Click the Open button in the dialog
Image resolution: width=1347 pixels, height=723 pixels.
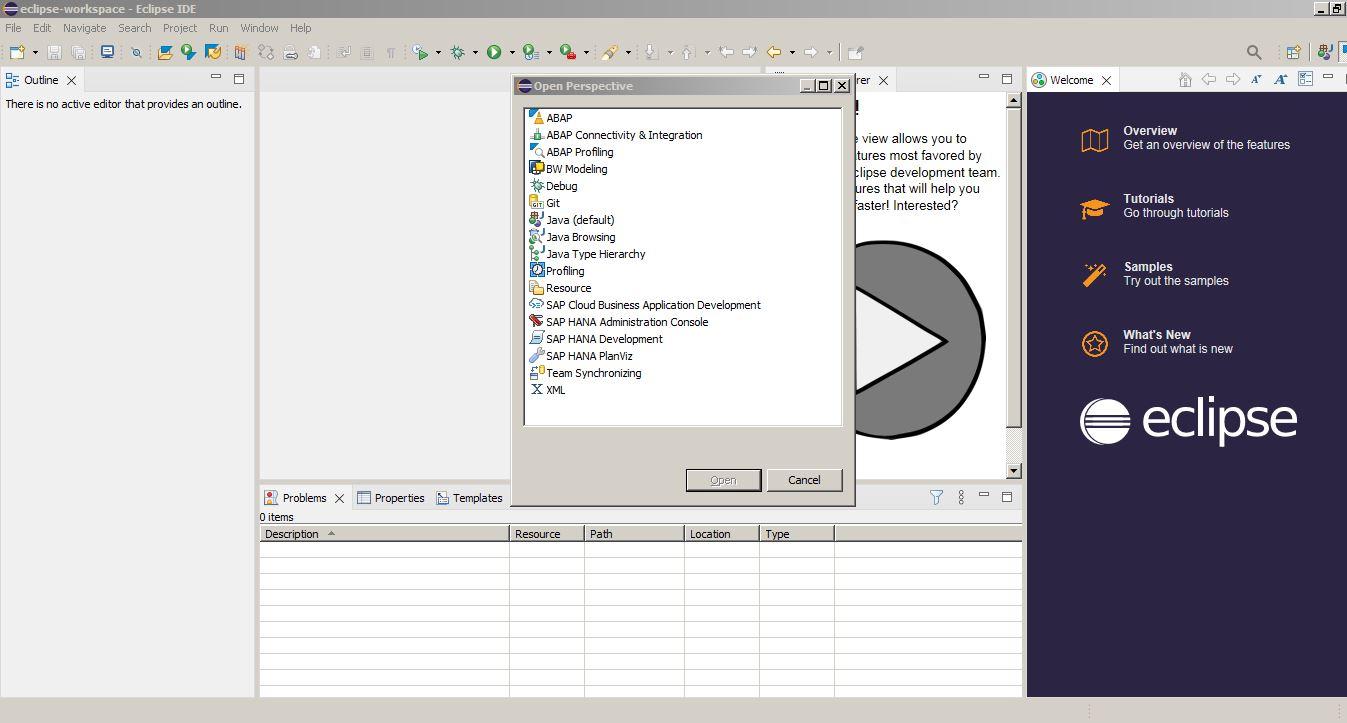pyautogui.click(x=722, y=480)
